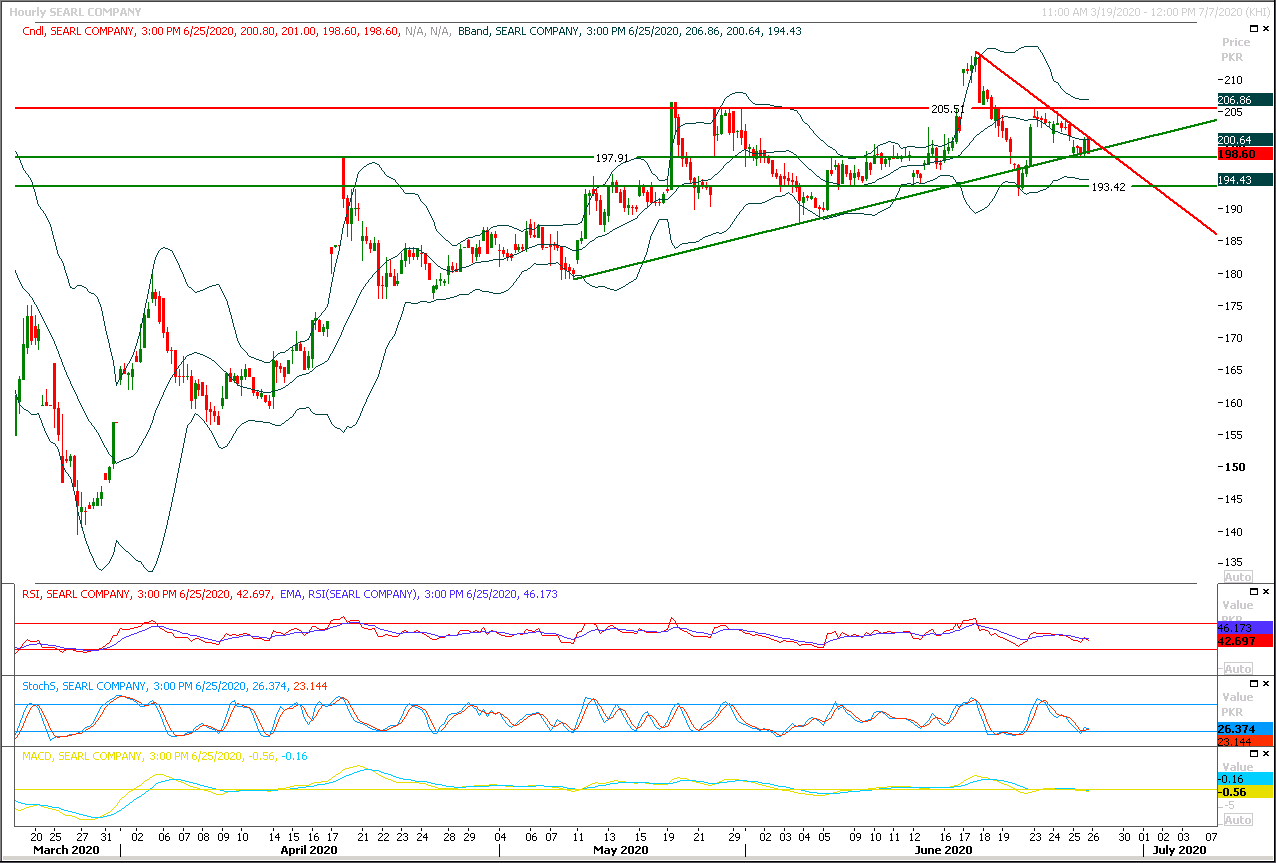The height and width of the screenshot is (863, 1276).
Task: Click Auto scale button in RSI panel
Action: (x=1237, y=668)
